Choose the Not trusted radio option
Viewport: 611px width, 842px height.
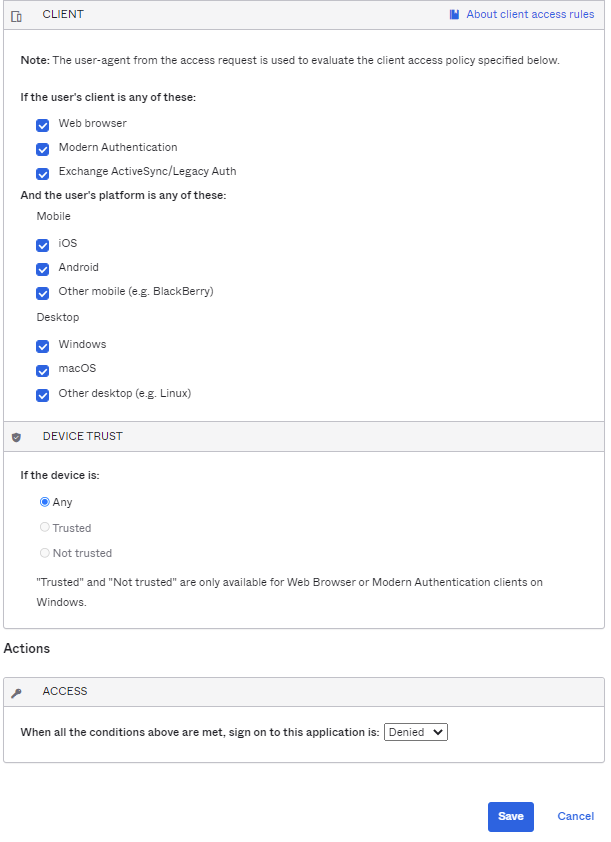[x=45, y=553]
